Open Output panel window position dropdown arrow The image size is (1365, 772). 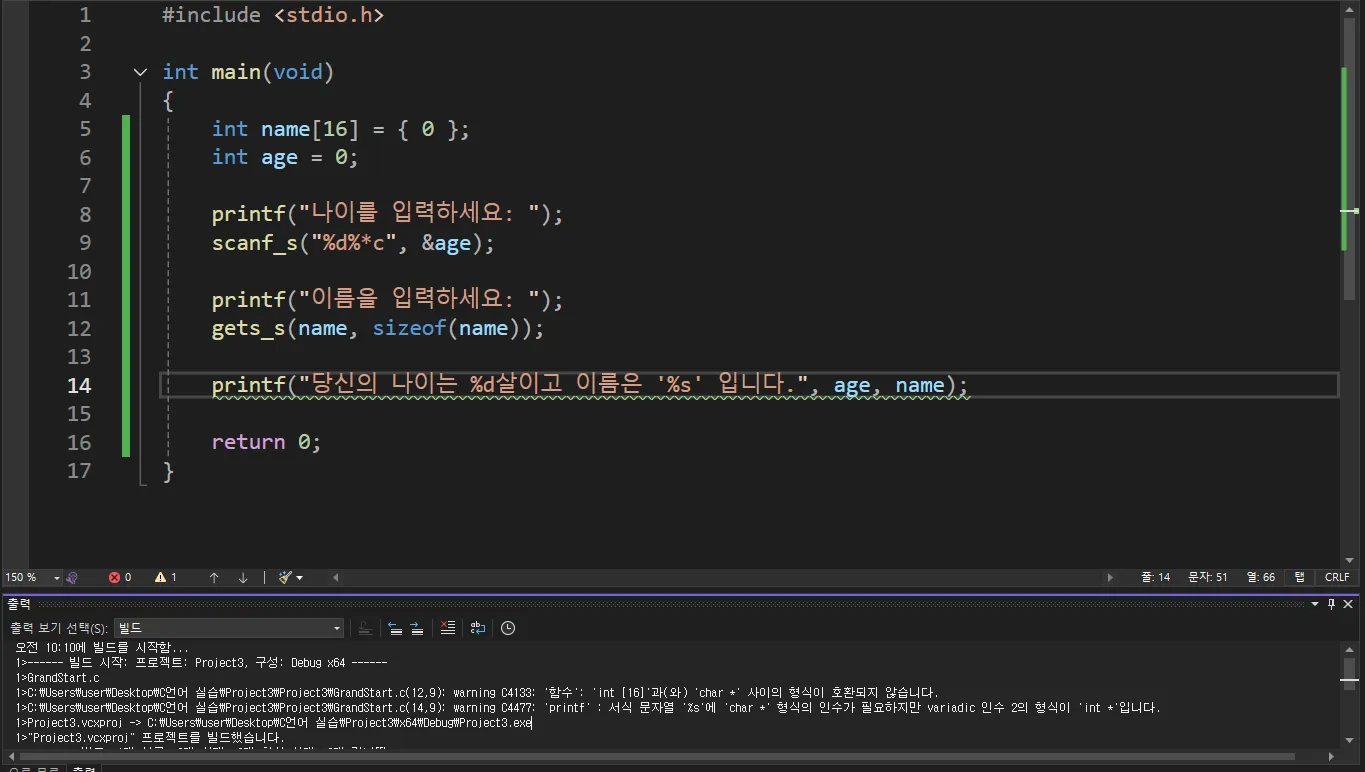point(1315,604)
